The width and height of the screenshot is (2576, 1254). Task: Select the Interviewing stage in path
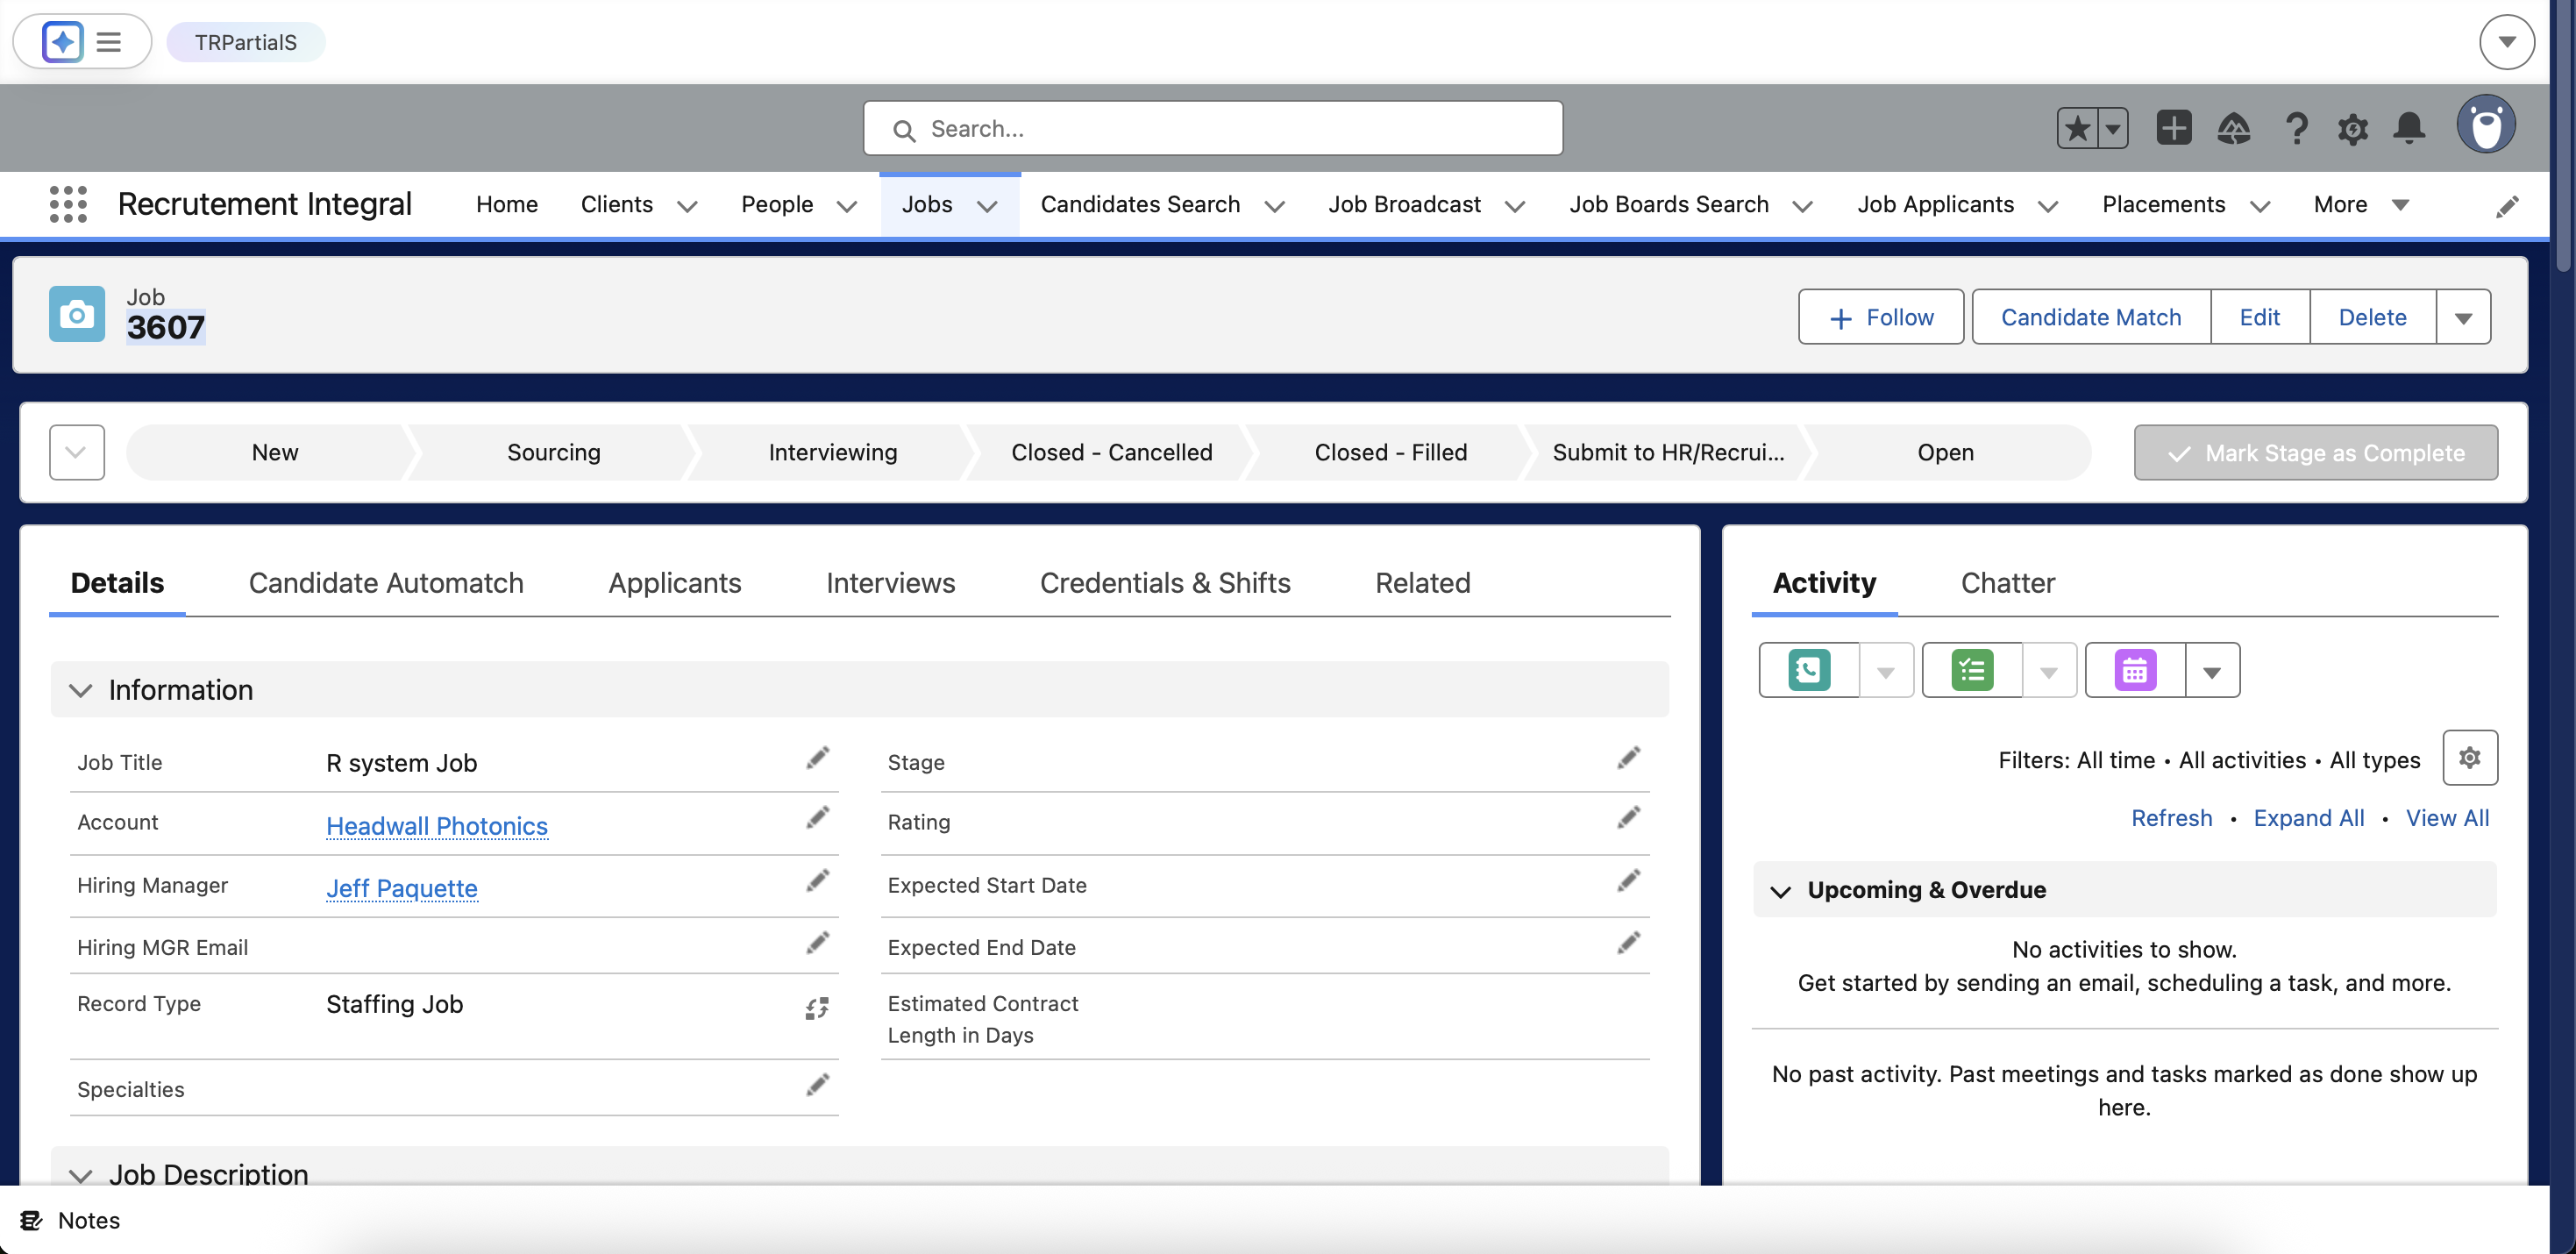(x=832, y=453)
